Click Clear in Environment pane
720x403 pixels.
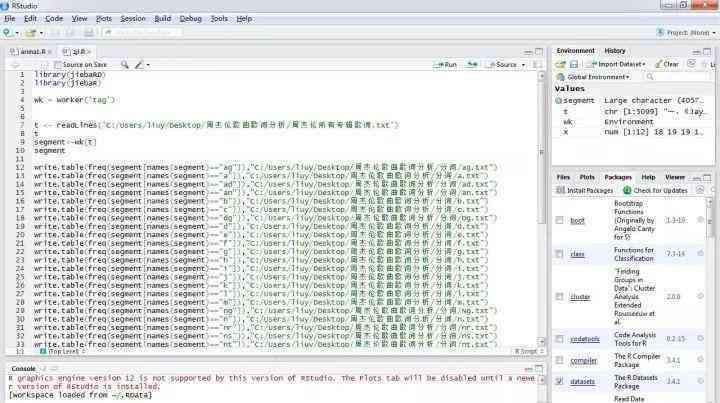667,64
